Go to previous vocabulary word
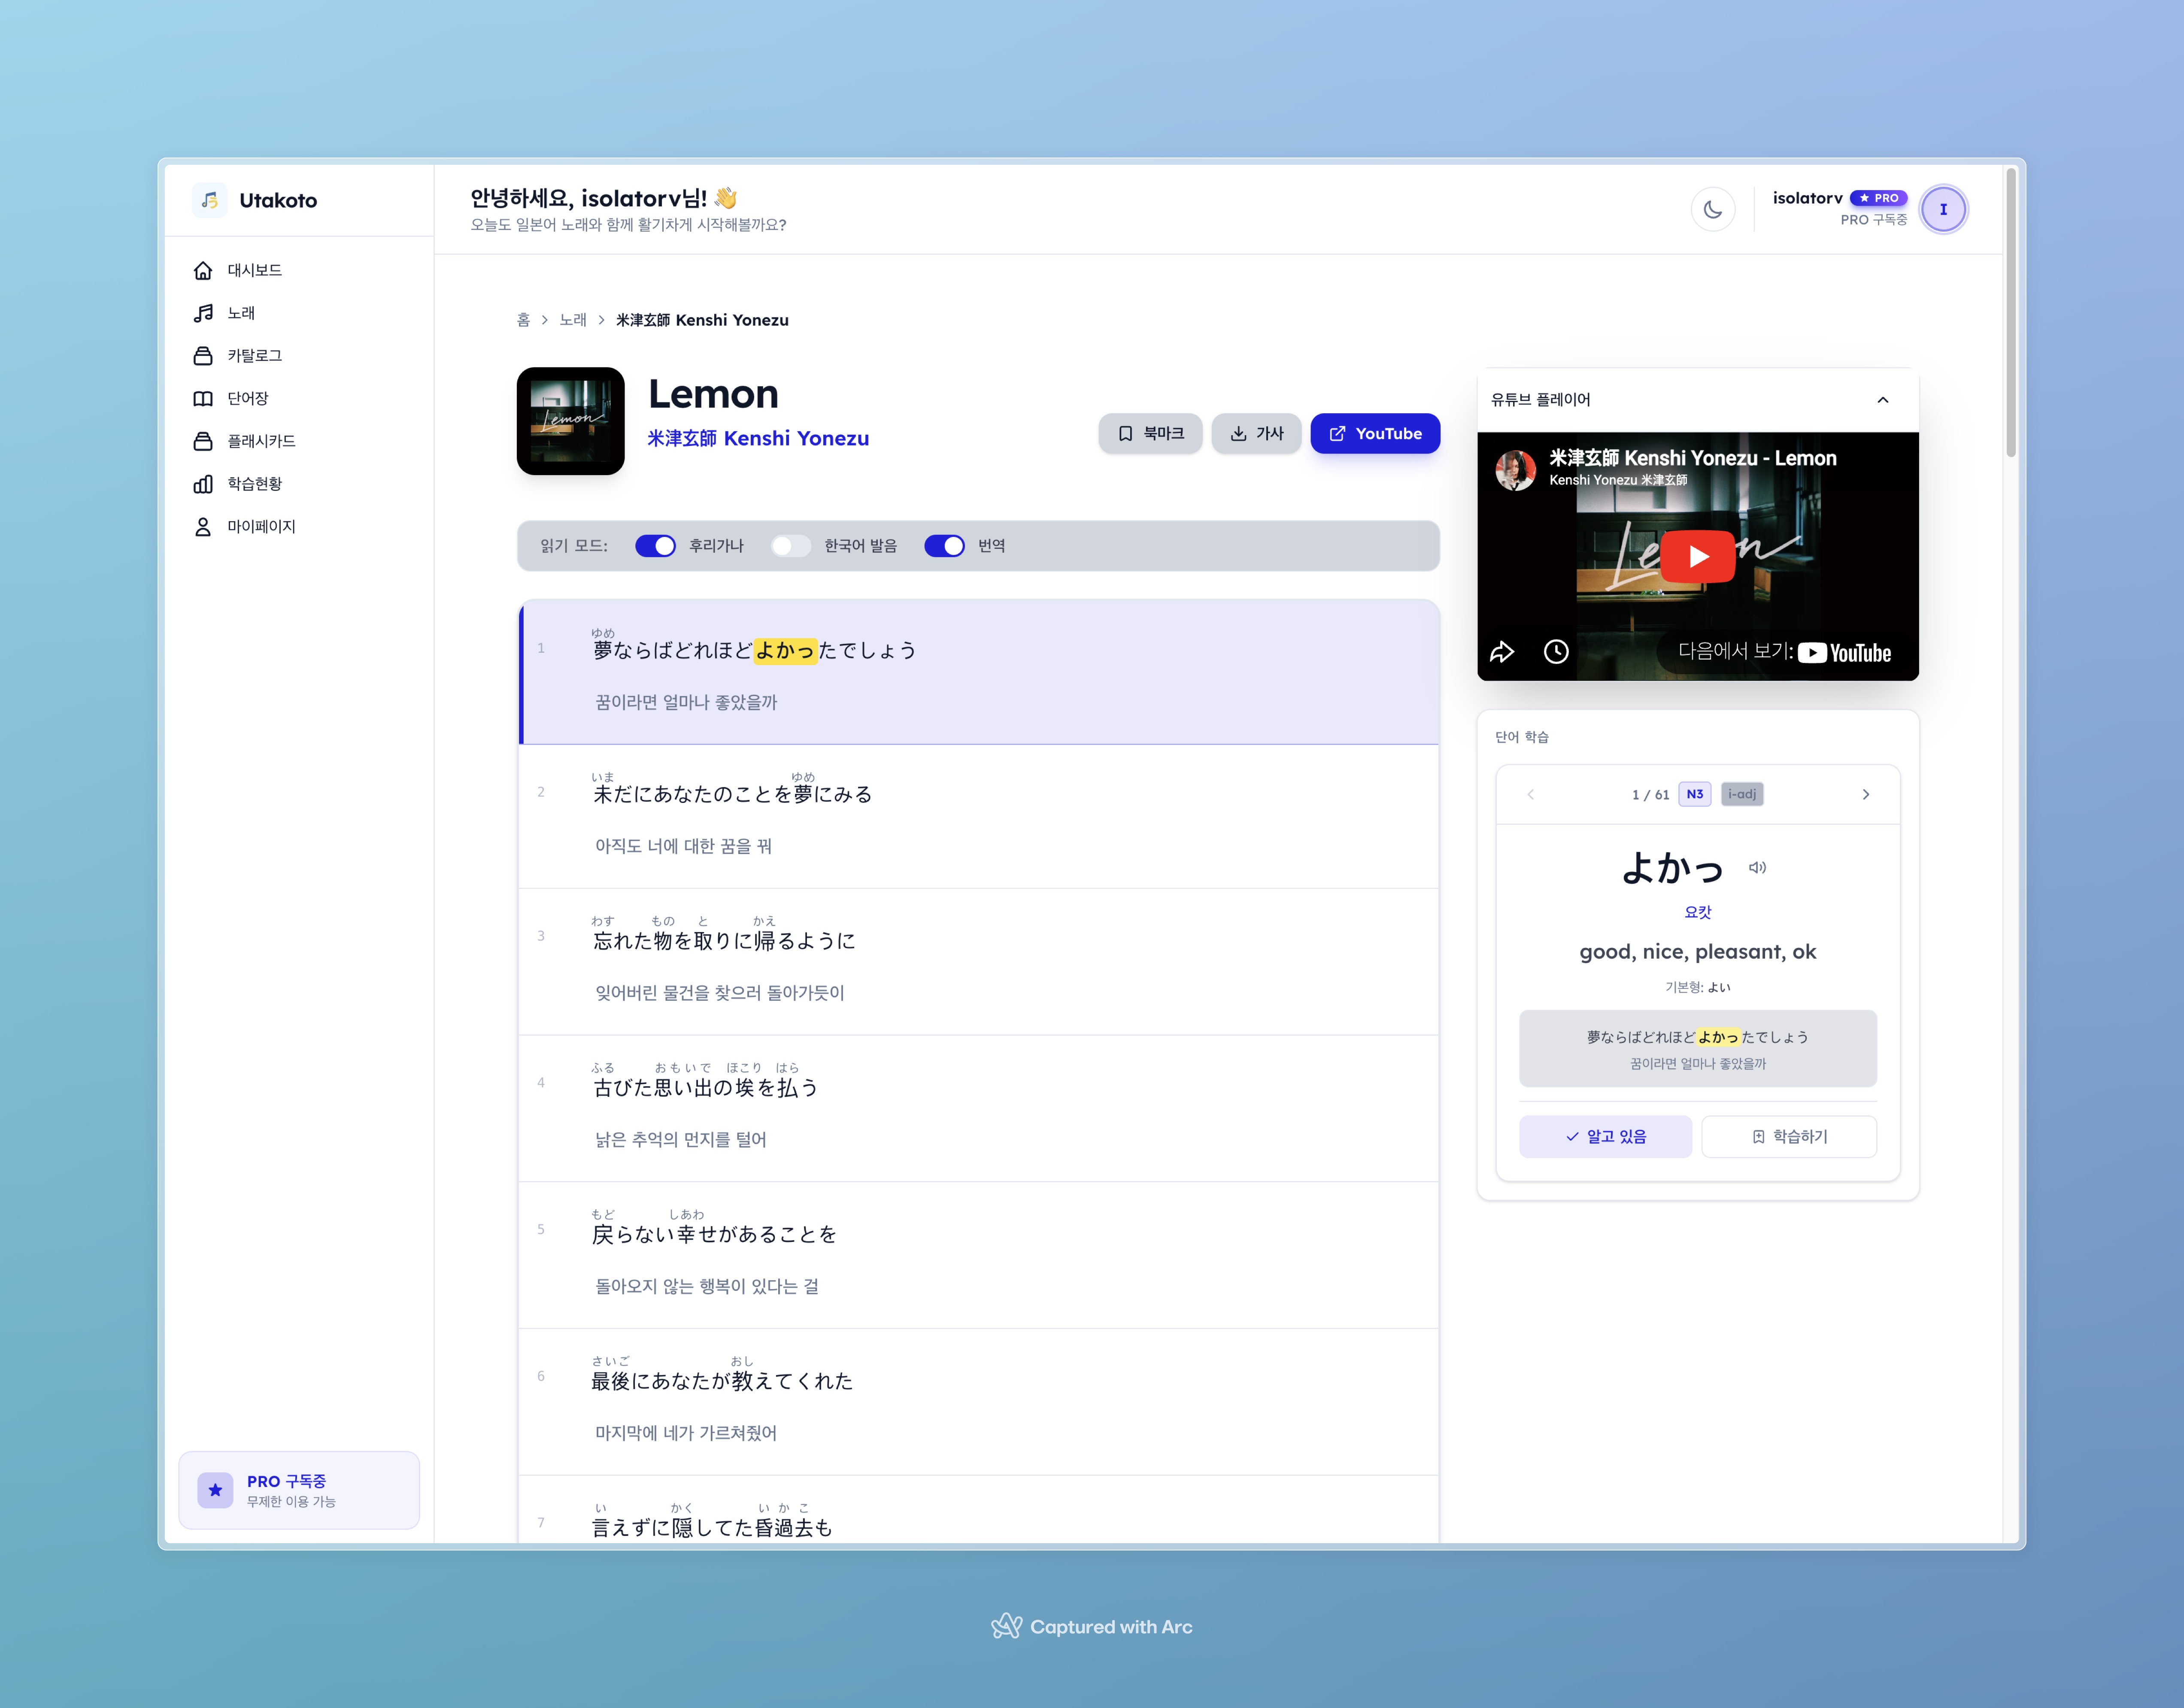 1530,794
